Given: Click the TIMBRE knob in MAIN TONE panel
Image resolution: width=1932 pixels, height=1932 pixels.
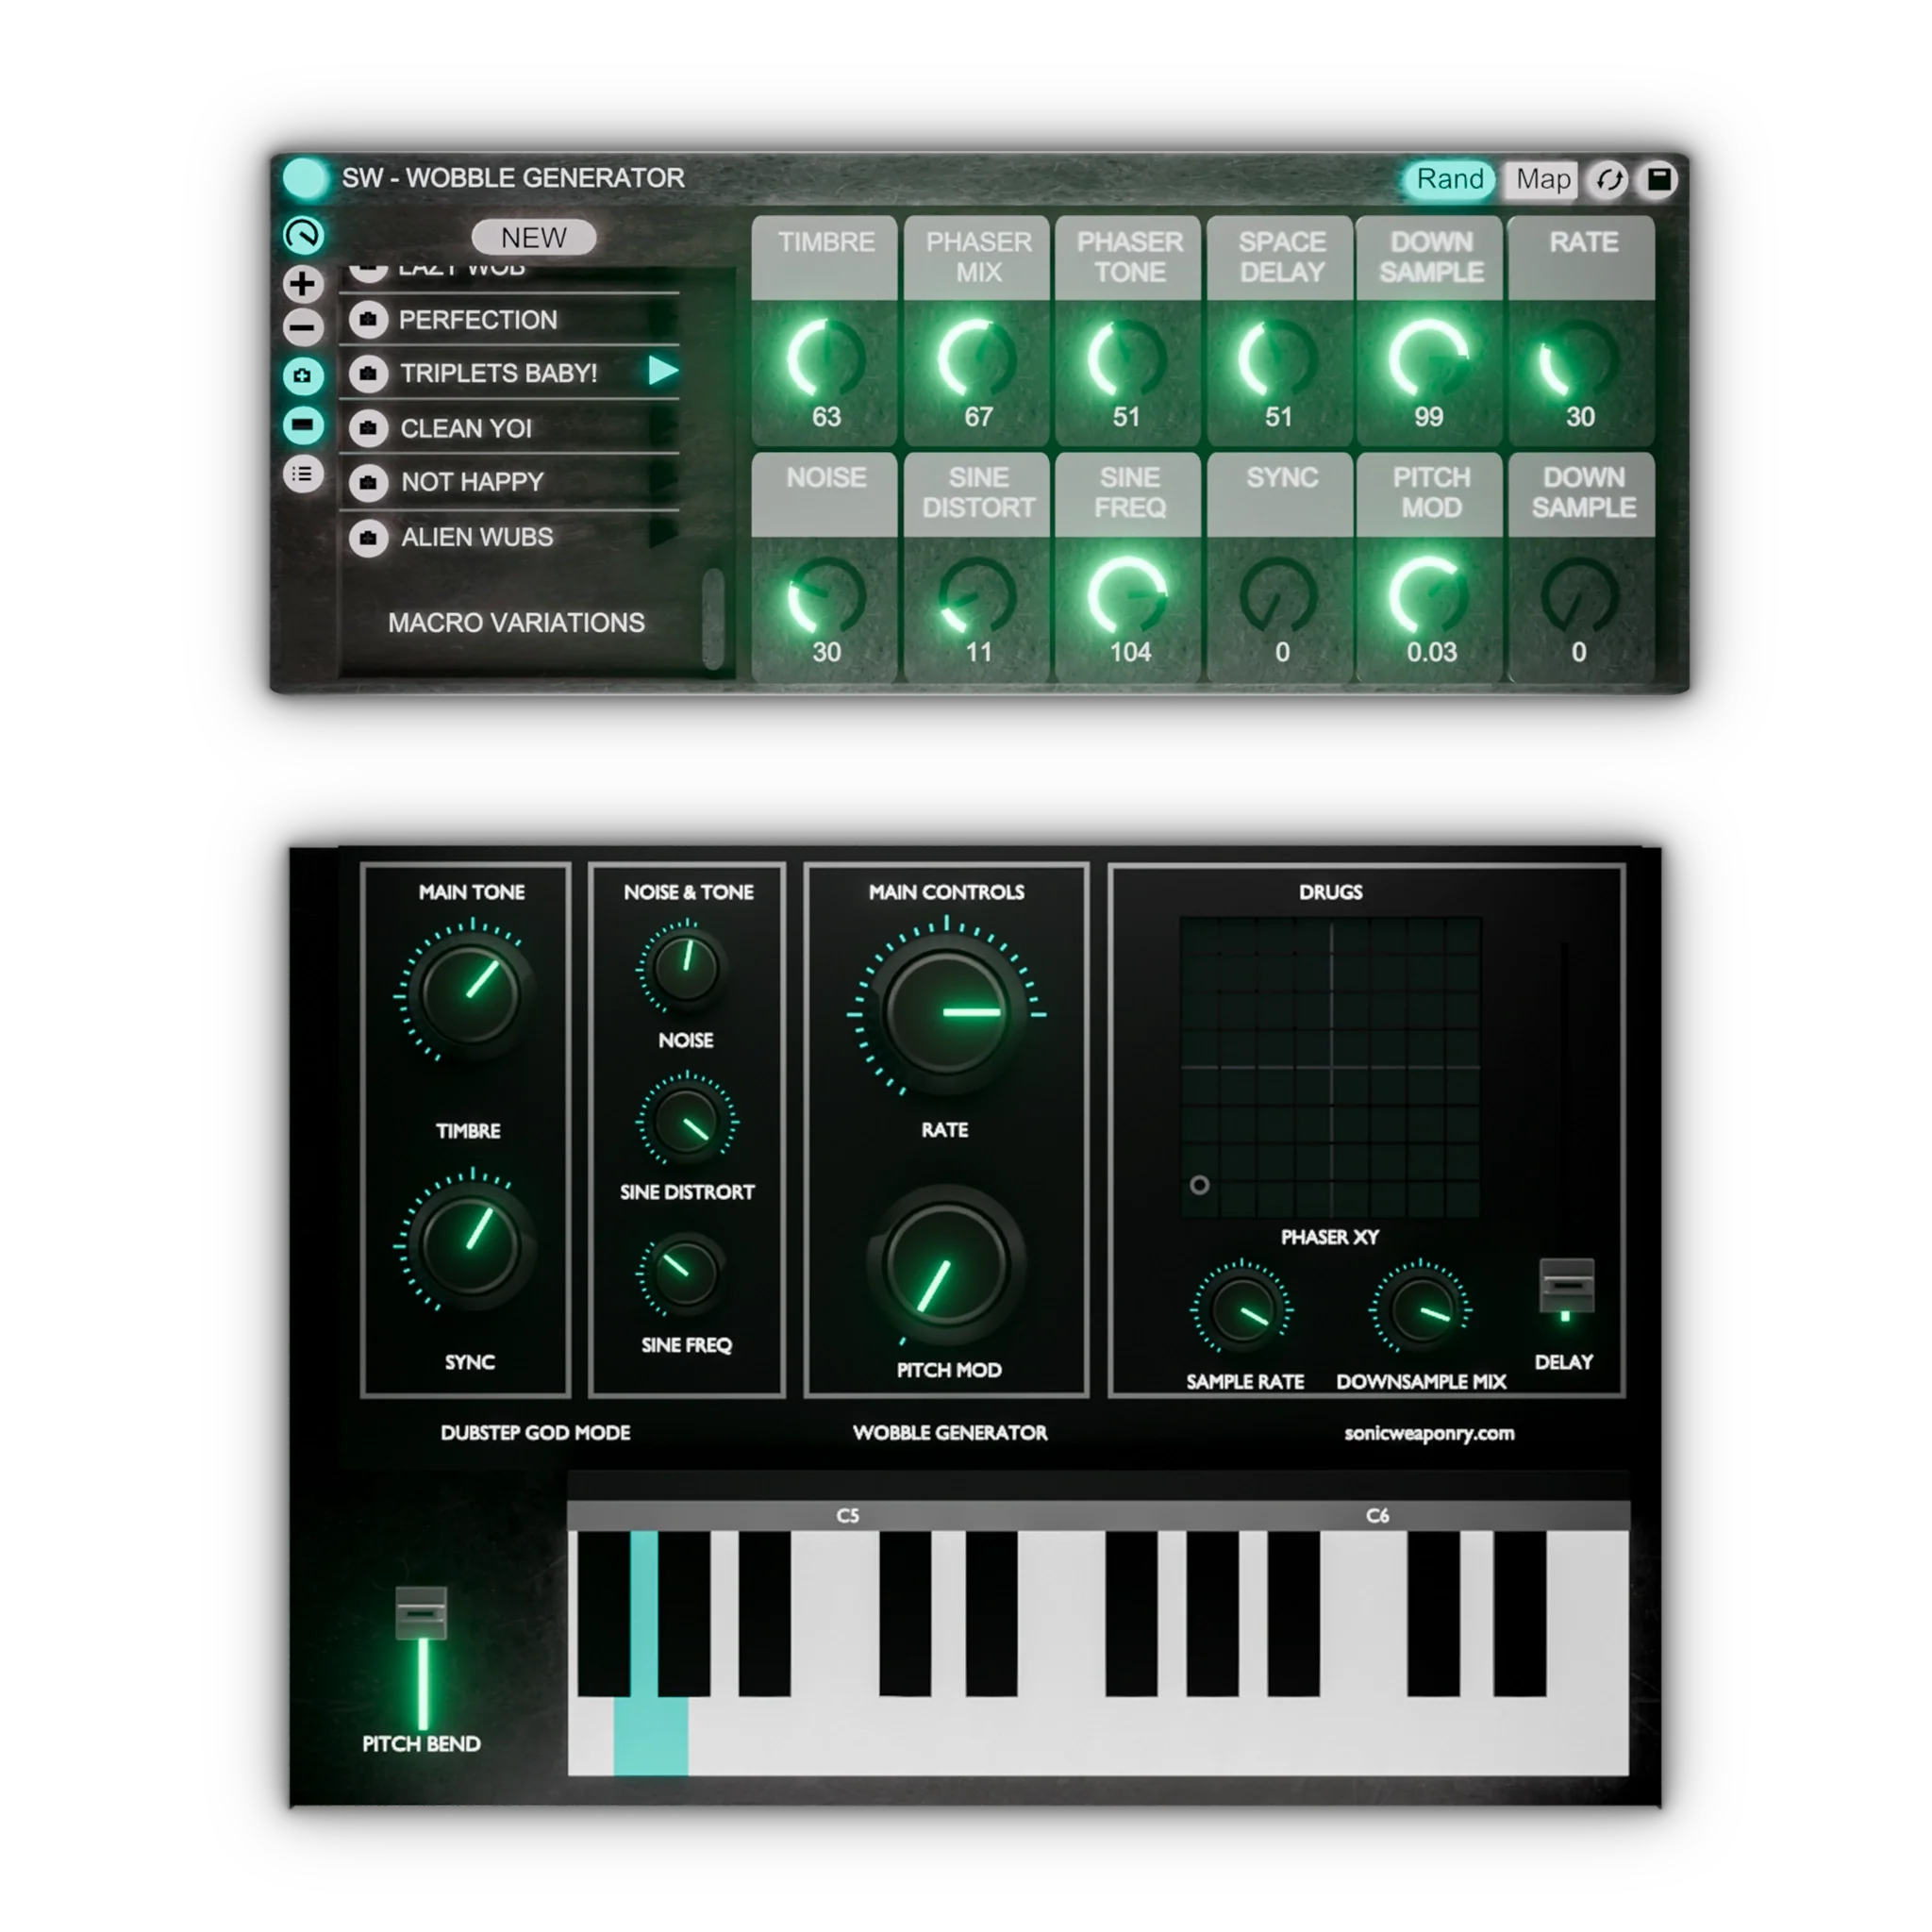Looking at the screenshot, I should click(470, 994).
